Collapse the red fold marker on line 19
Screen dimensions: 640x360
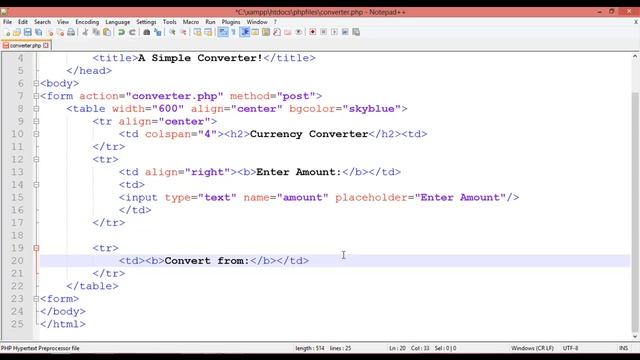click(x=36, y=248)
